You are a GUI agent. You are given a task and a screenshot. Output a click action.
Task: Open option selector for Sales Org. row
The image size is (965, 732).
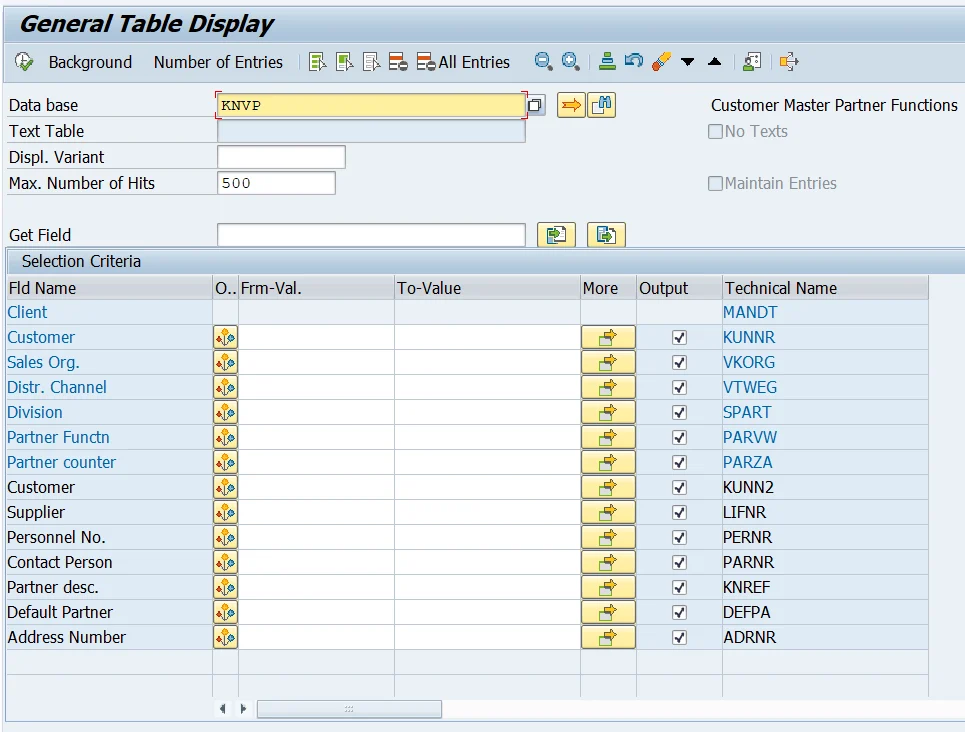click(x=225, y=362)
